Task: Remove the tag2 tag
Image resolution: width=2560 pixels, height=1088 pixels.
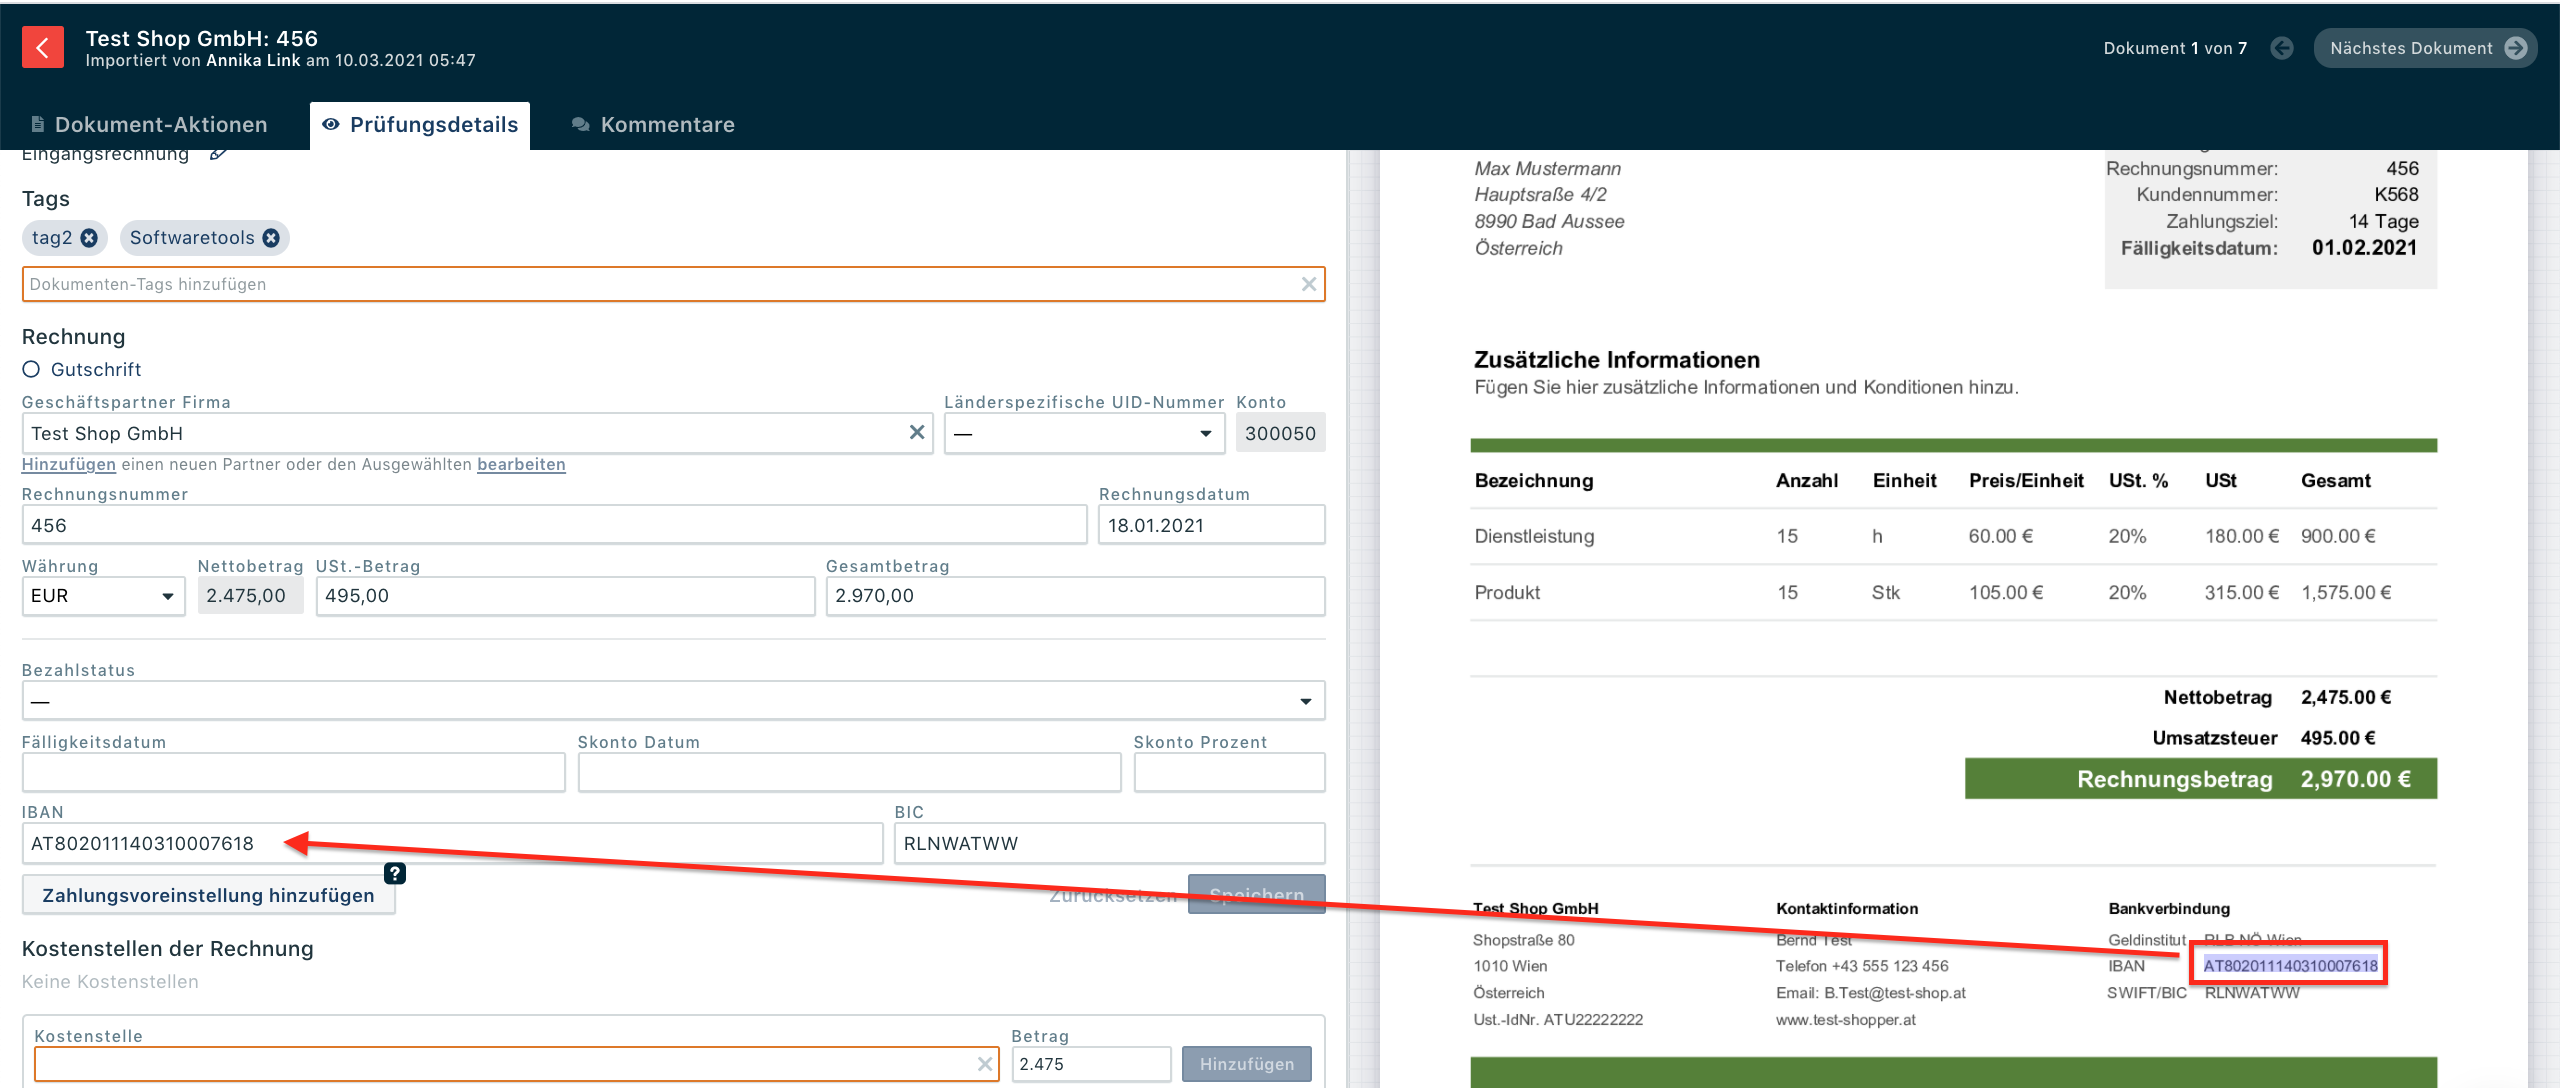Action: click(x=89, y=238)
